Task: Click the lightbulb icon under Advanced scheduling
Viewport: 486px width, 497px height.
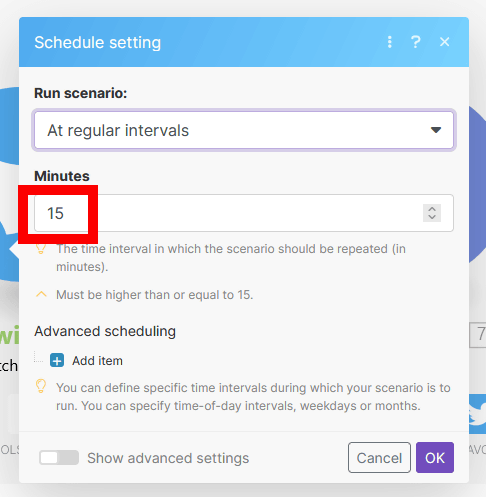Action: (41, 386)
